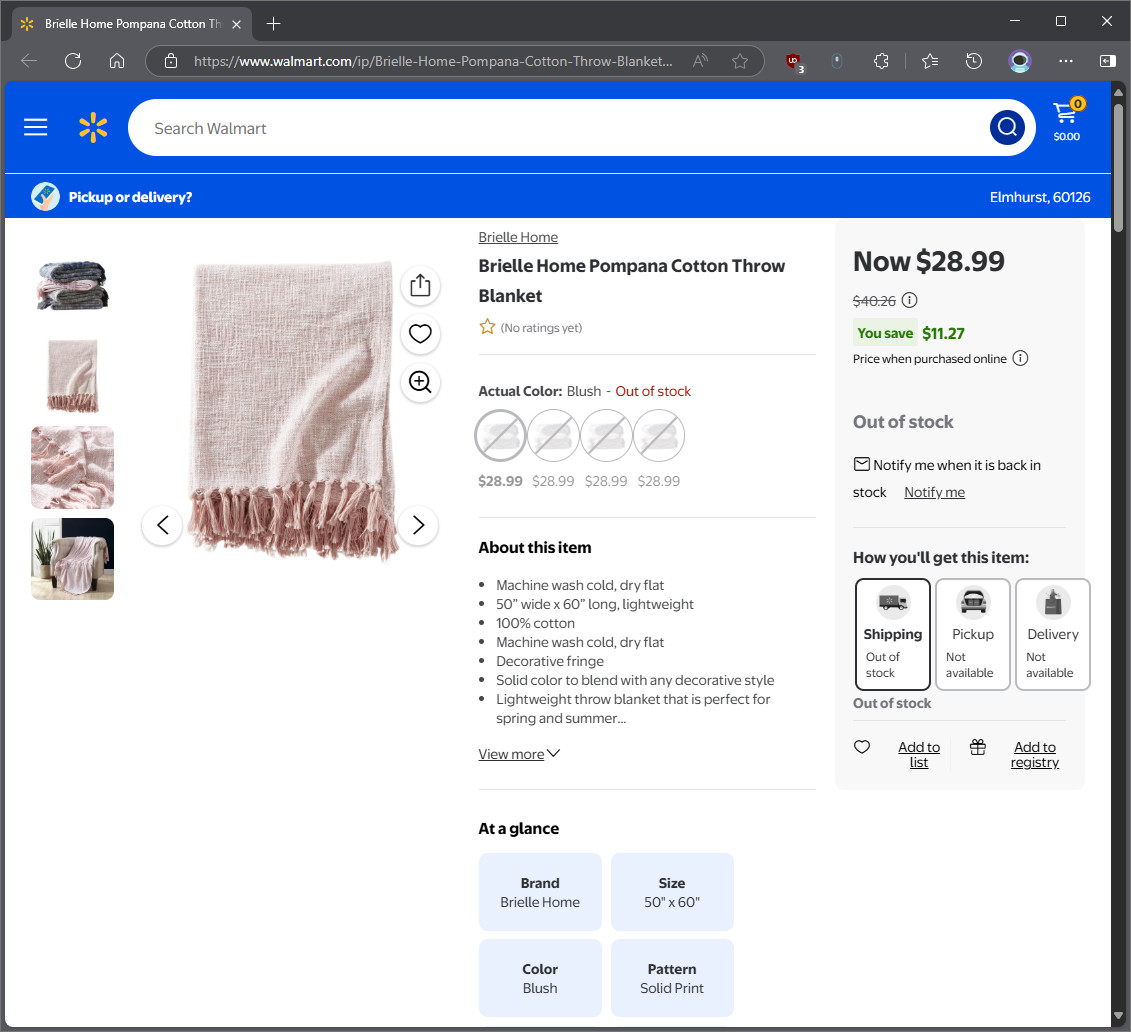Open a new browser tab
1131x1032 pixels.
[x=273, y=24]
